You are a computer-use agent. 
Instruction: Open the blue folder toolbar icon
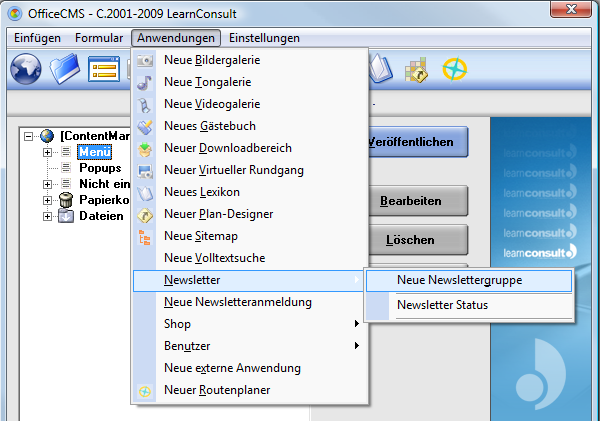click(65, 69)
